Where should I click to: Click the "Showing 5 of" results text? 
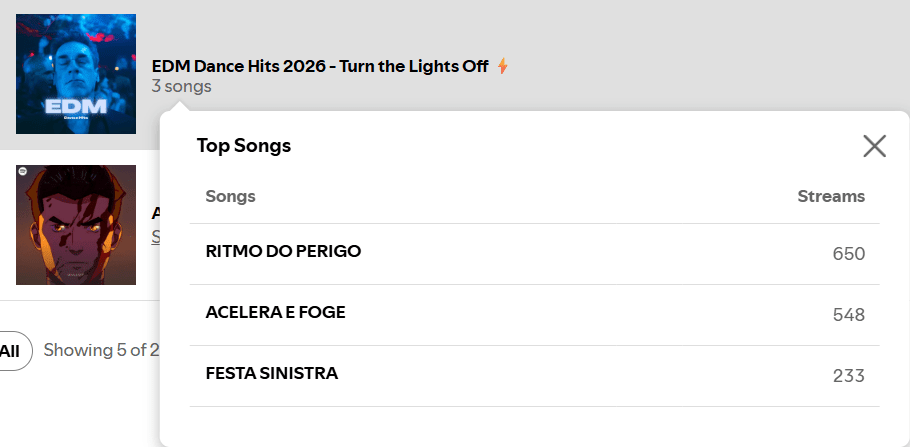pyautogui.click(x=100, y=350)
